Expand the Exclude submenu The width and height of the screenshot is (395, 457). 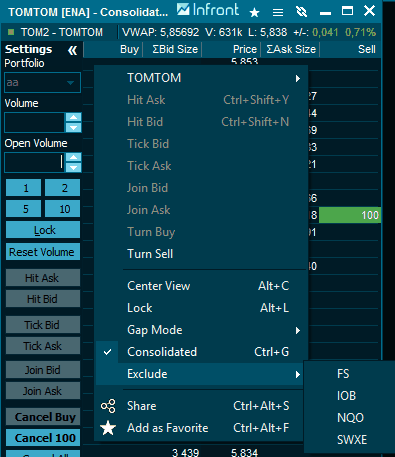click(298, 374)
